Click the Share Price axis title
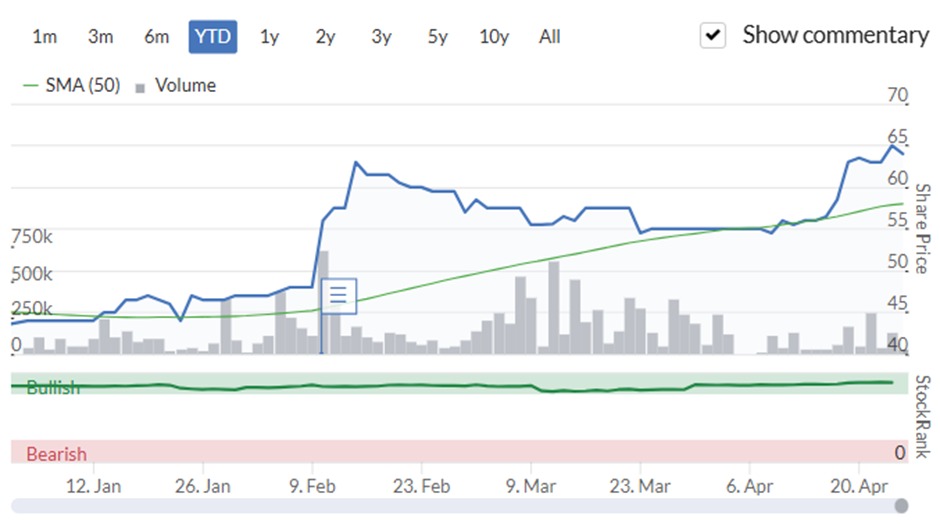Viewport: 940px width, 526px height. [x=923, y=229]
